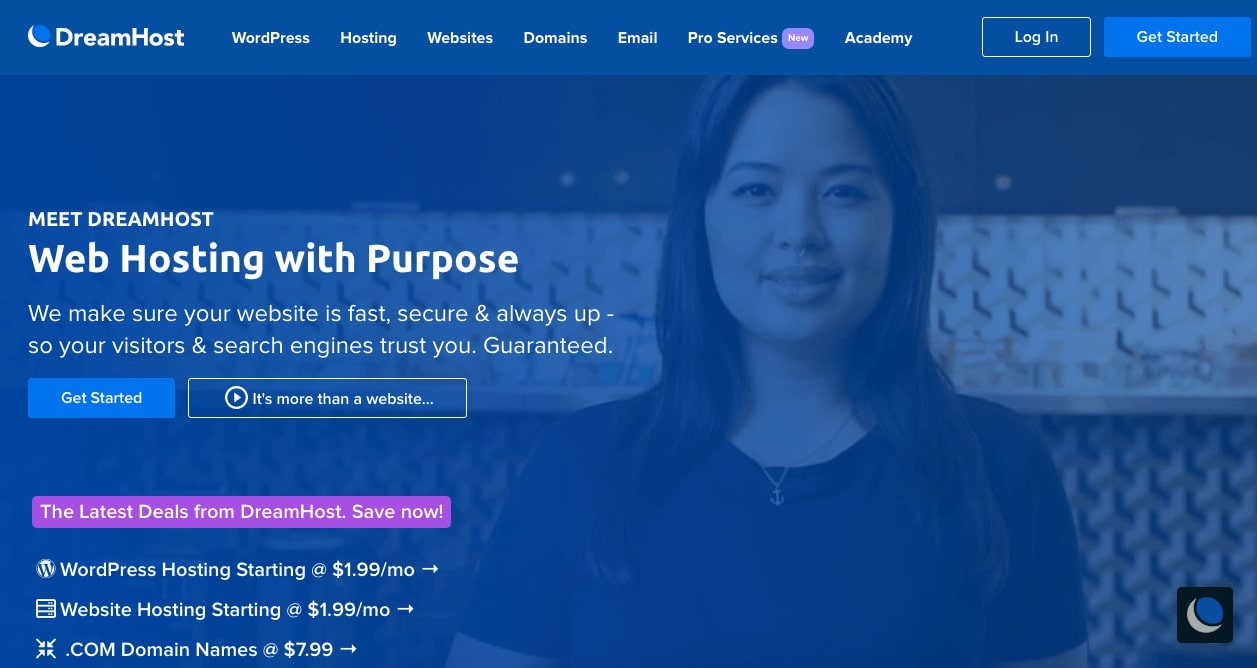This screenshot has height=668, width=1257.
Task: Click the DreamHost moon logo
Action: (x=39, y=37)
